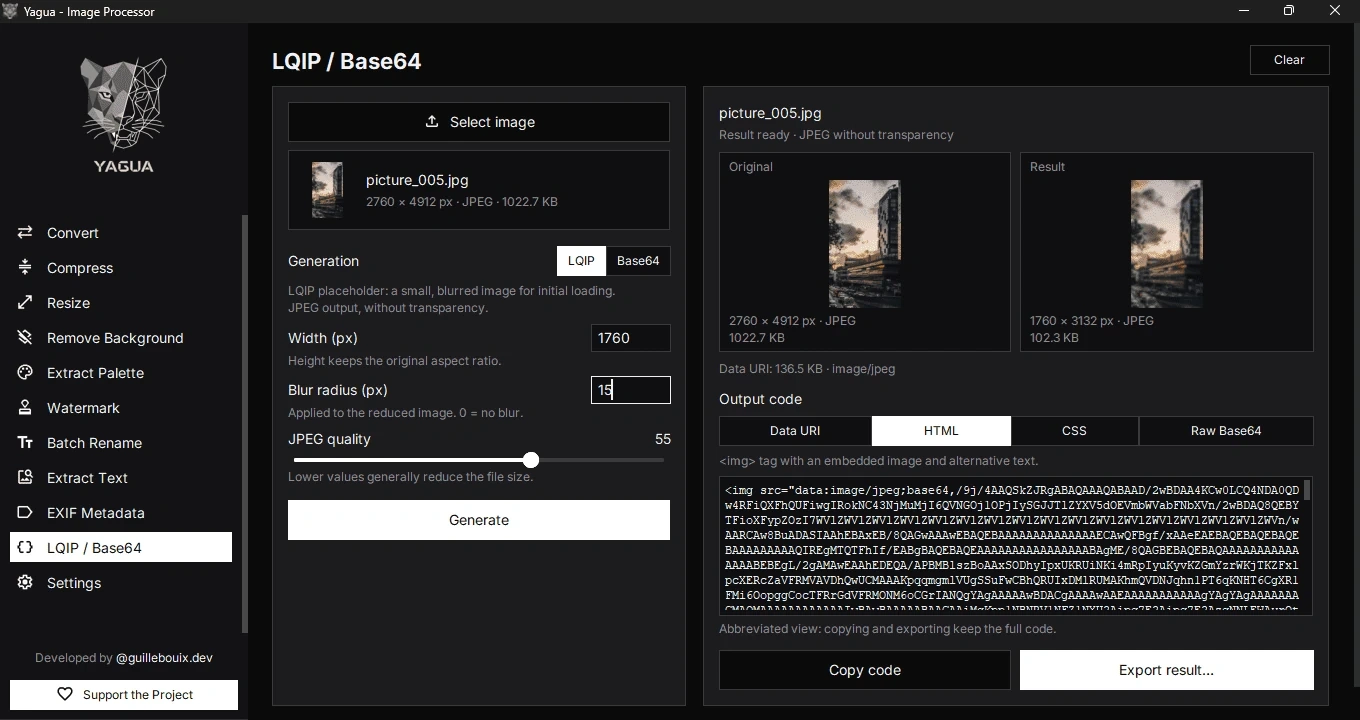Click the Watermark stamp icon
The image size is (1360, 720).
25,408
